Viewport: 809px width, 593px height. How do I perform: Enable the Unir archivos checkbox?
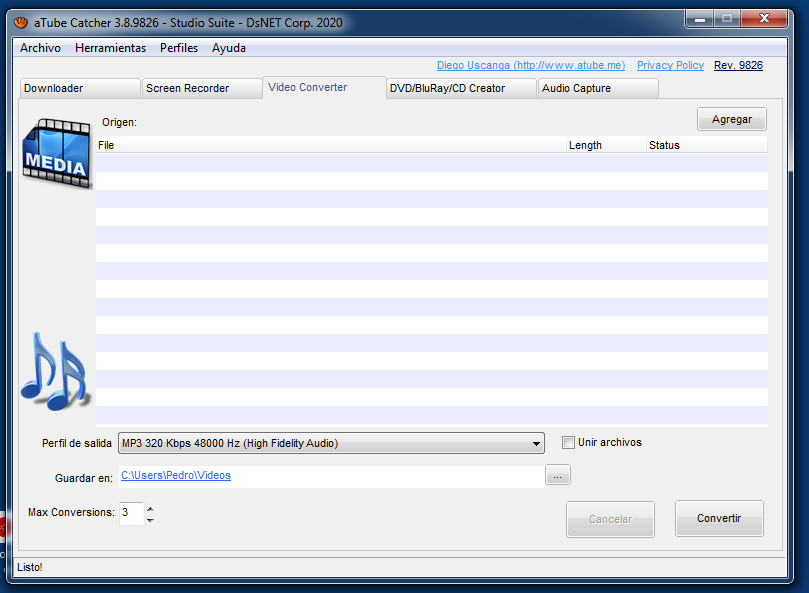(568, 442)
